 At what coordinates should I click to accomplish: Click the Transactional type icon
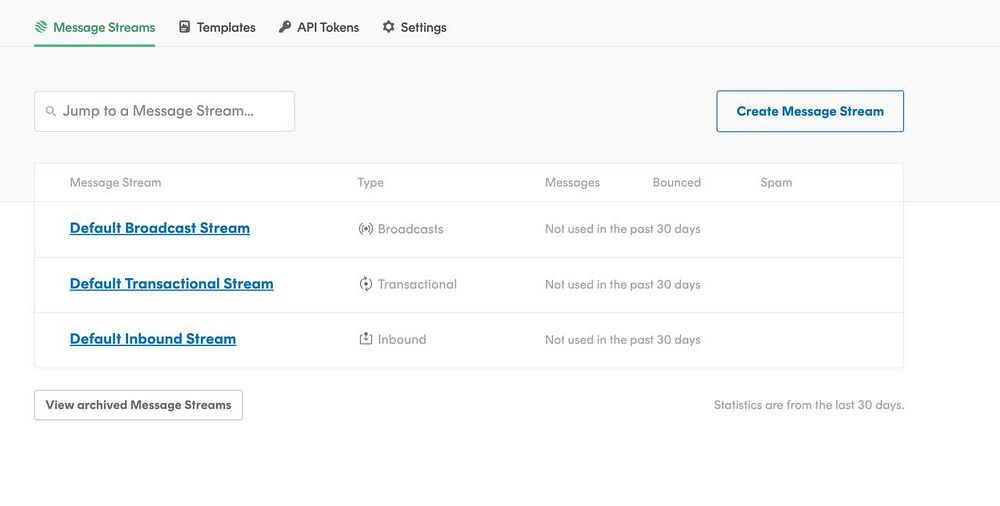[366, 284]
